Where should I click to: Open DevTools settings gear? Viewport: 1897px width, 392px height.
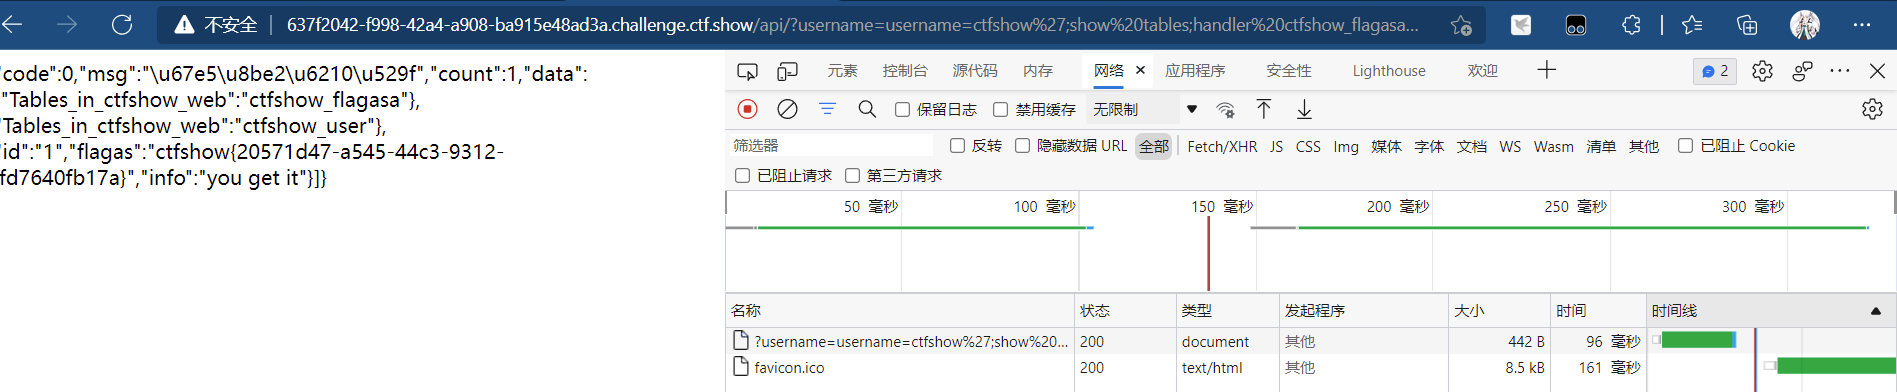click(1762, 71)
